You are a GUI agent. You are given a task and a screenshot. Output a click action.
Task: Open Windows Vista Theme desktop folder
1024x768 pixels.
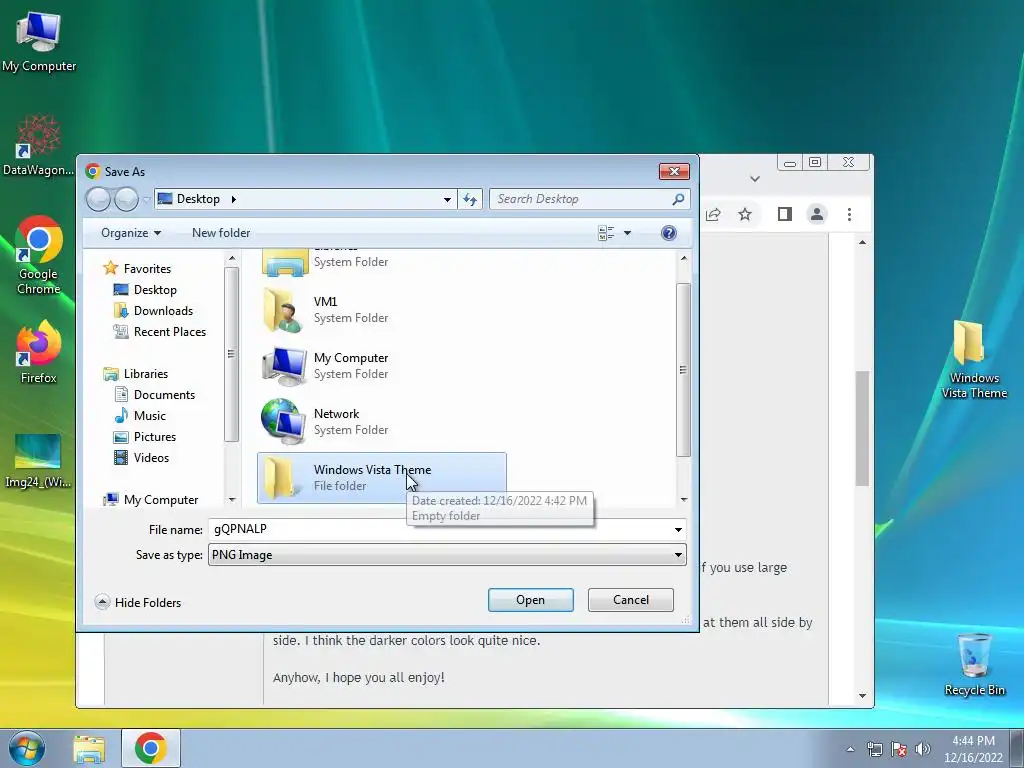pyautogui.click(x=974, y=359)
